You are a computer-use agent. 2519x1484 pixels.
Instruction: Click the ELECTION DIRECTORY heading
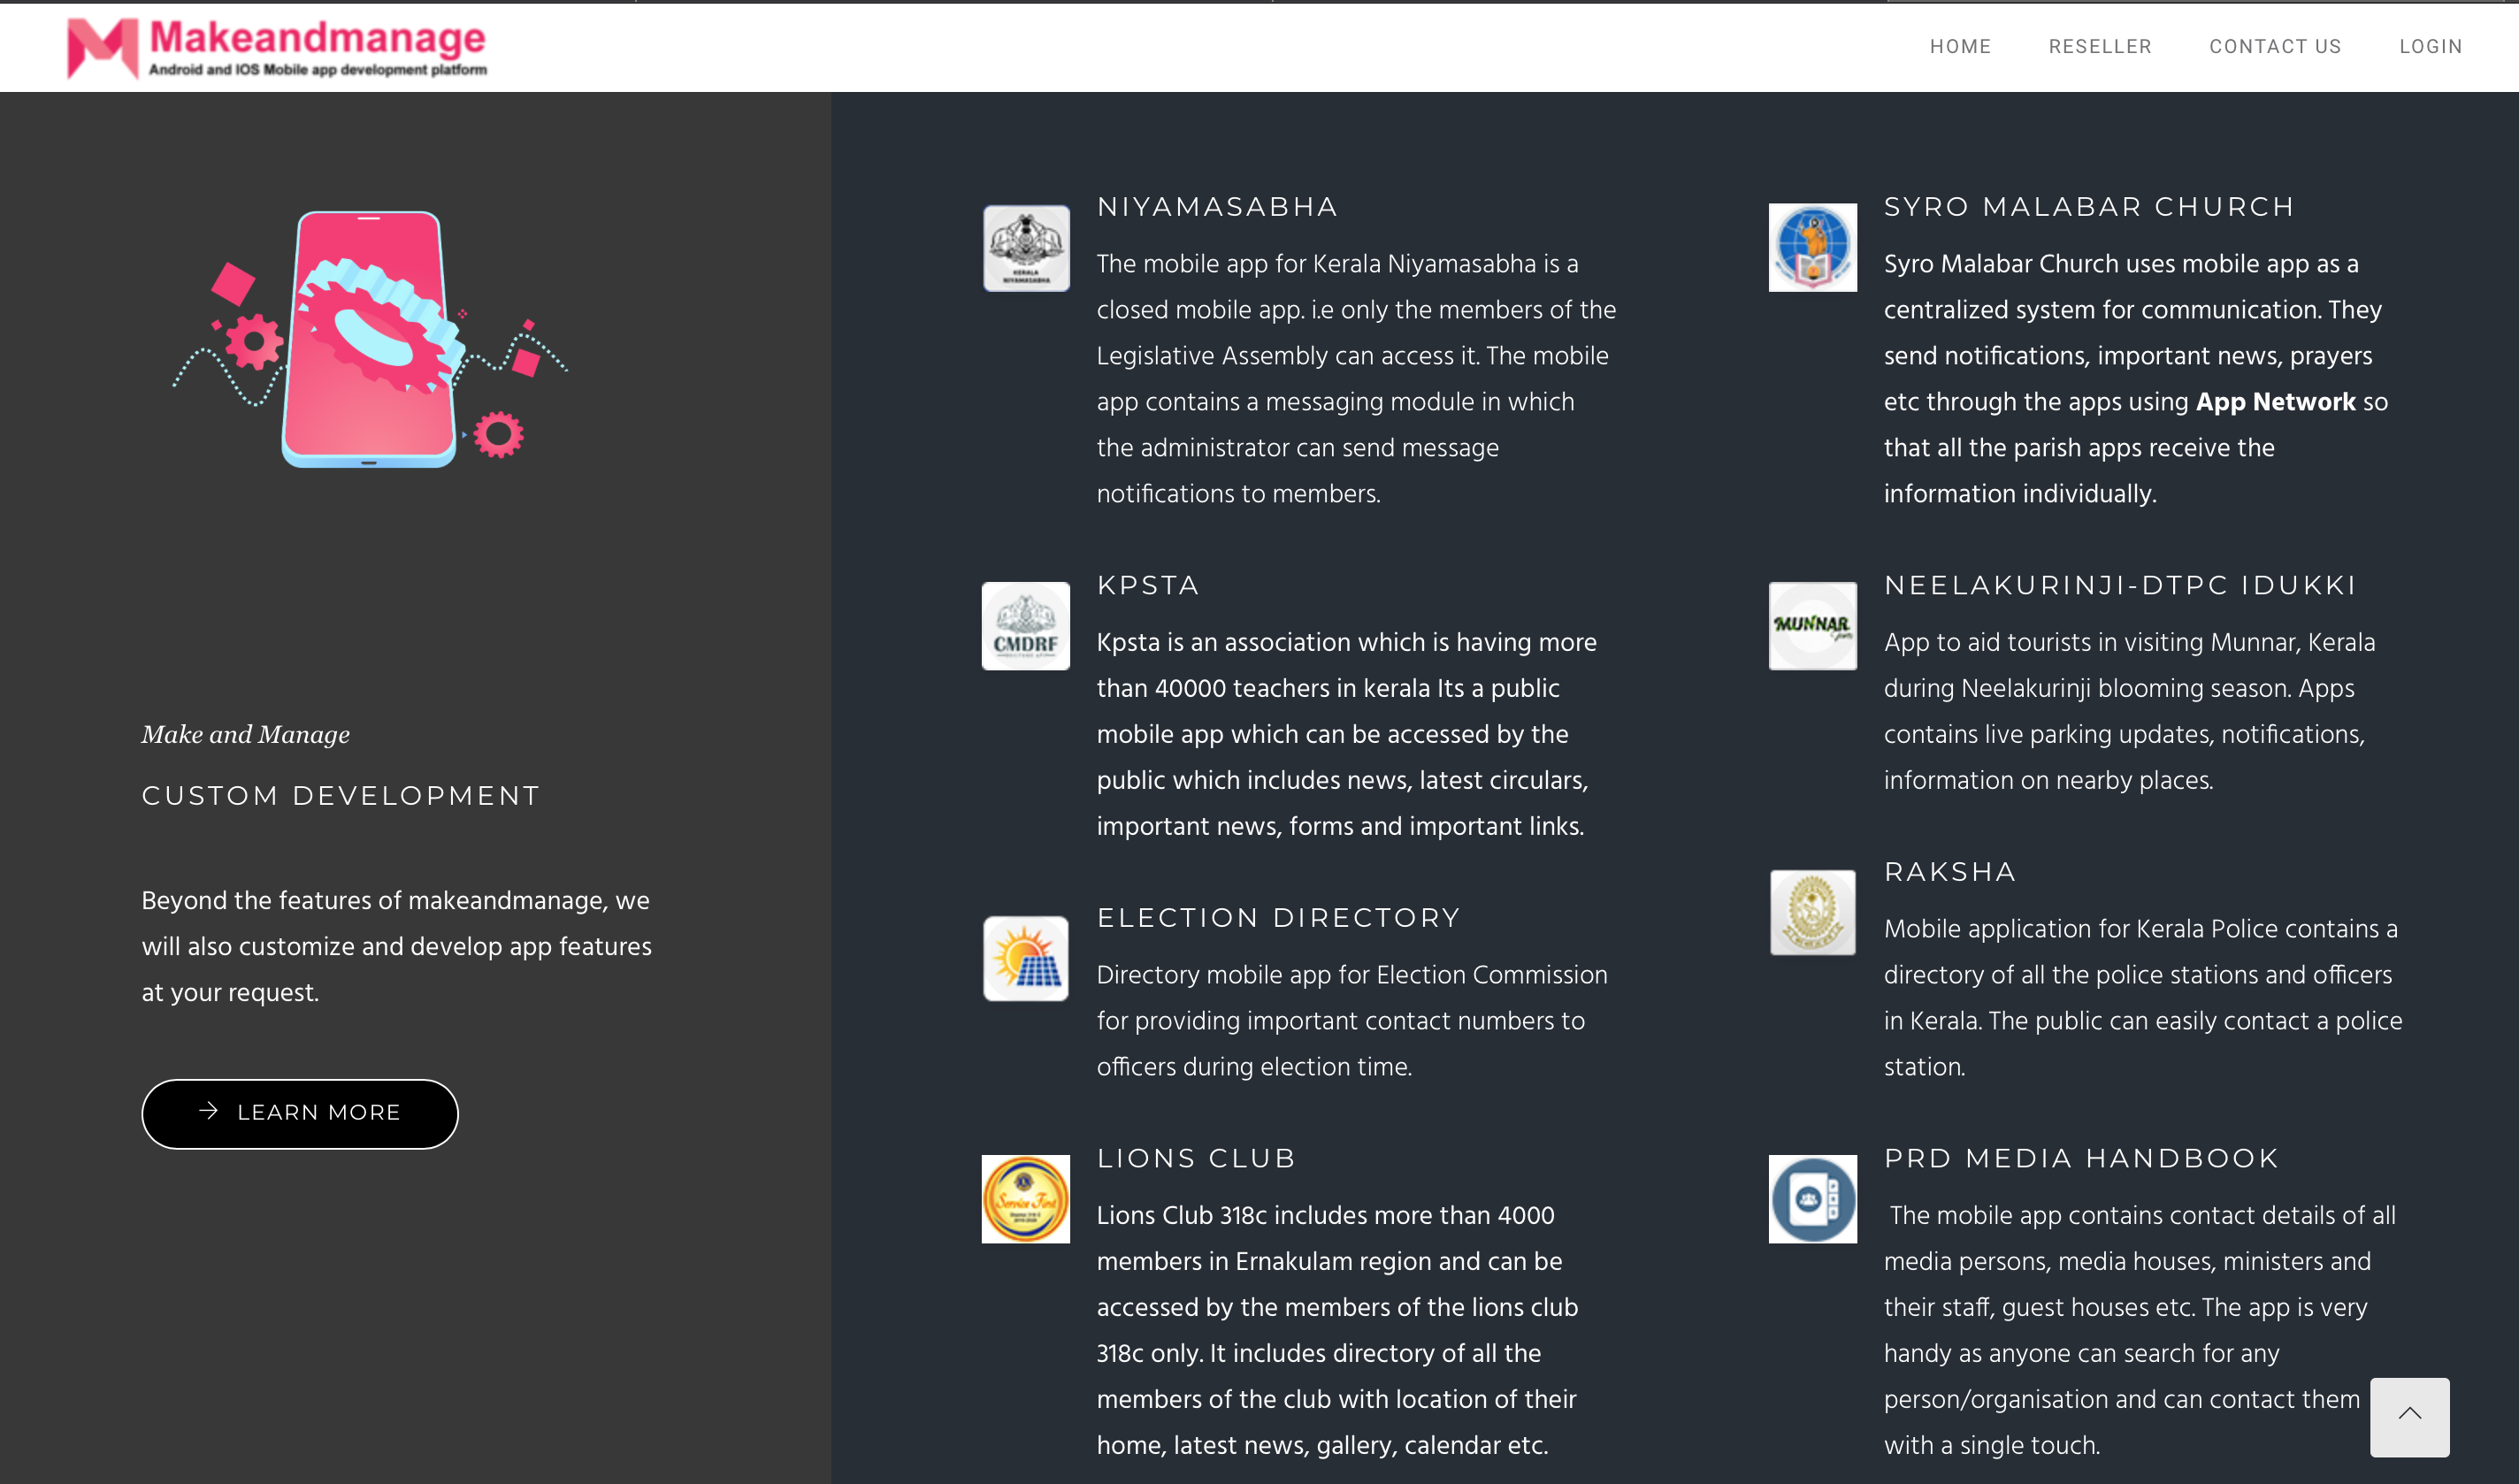1279,918
